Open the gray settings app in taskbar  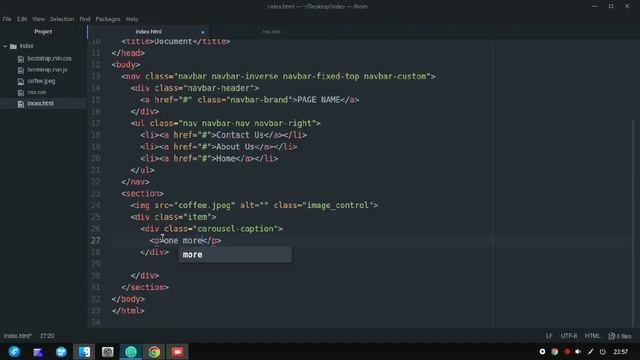(108, 352)
